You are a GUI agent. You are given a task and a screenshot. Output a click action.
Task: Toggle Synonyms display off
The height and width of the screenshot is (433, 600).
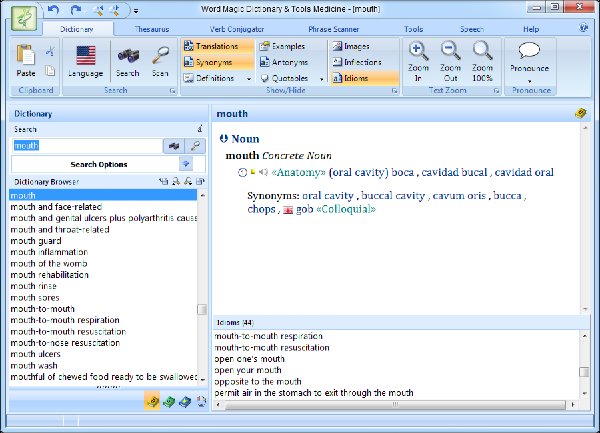pos(217,62)
